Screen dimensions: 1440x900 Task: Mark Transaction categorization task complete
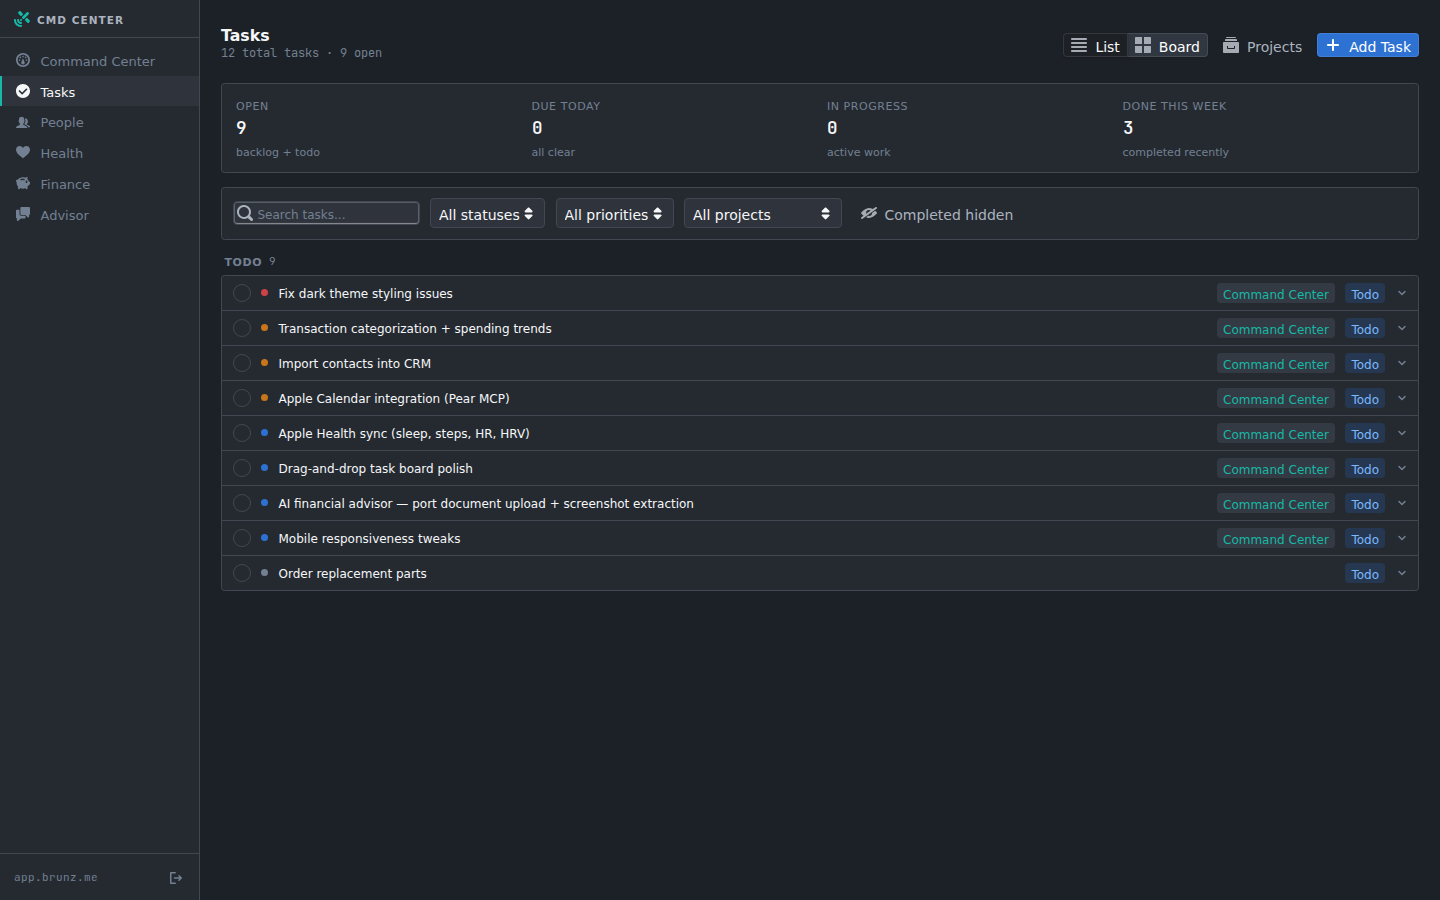coord(242,328)
